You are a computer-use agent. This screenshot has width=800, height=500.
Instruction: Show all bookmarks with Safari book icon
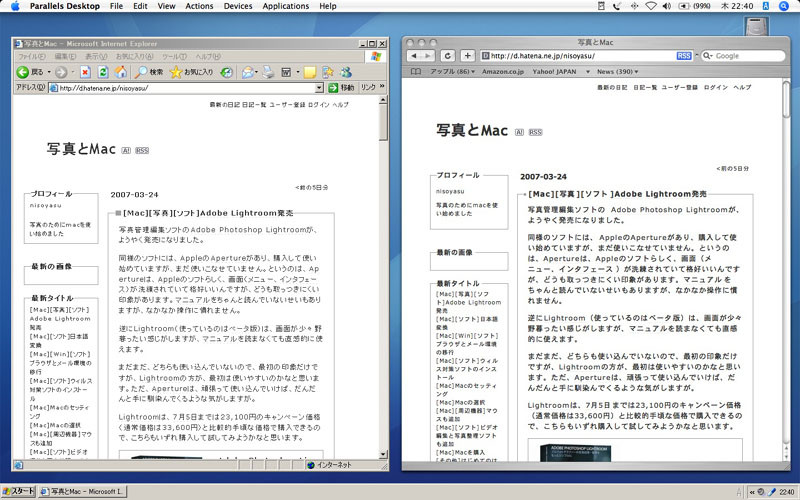[x=416, y=71]
